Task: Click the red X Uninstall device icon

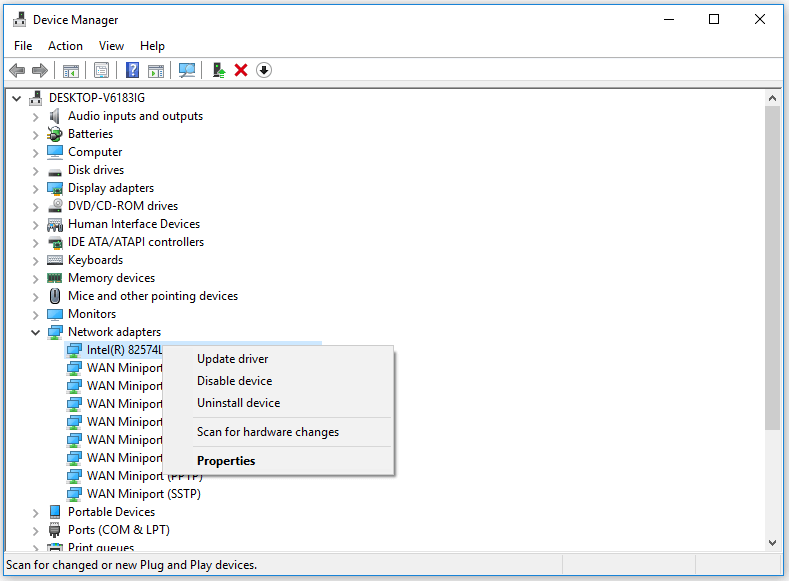Action: click(x=241, y=70)
